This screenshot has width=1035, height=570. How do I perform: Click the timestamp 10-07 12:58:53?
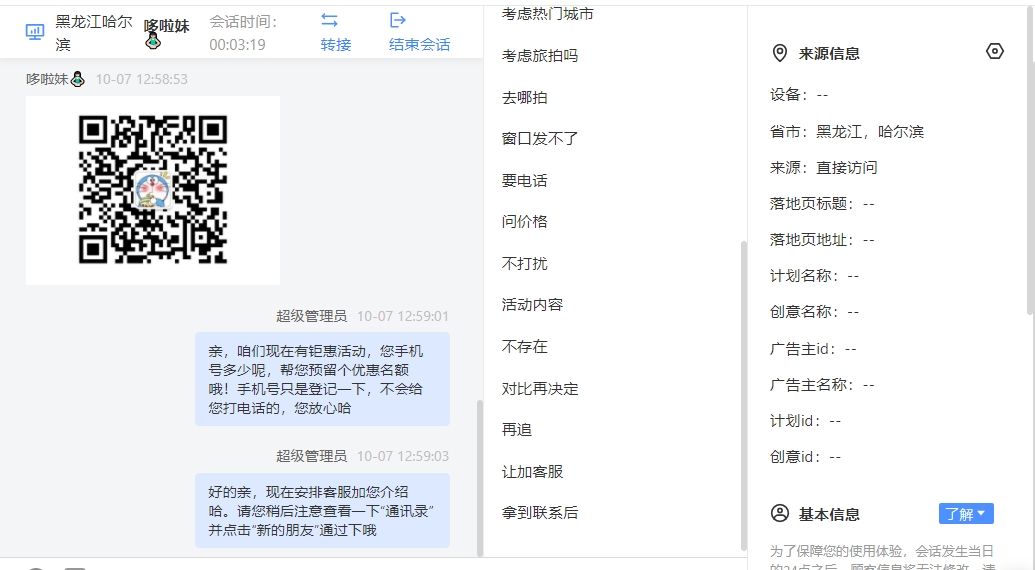[141, 79]
